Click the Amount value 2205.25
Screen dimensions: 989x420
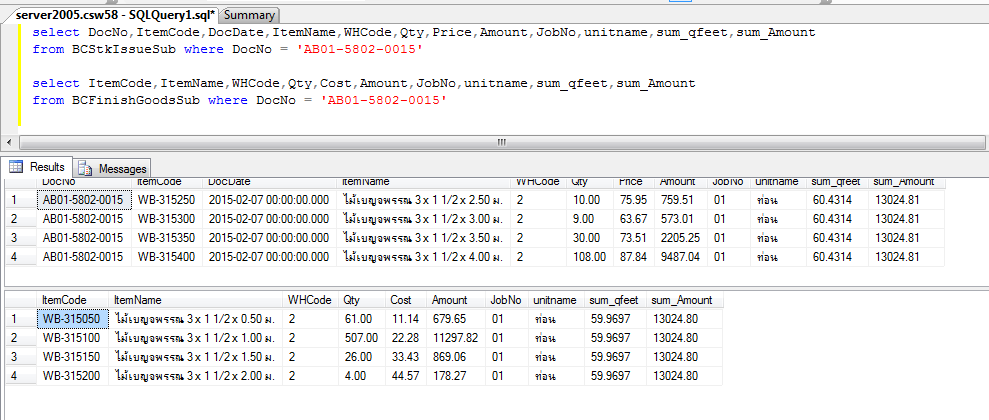click(x=681, y=238)
